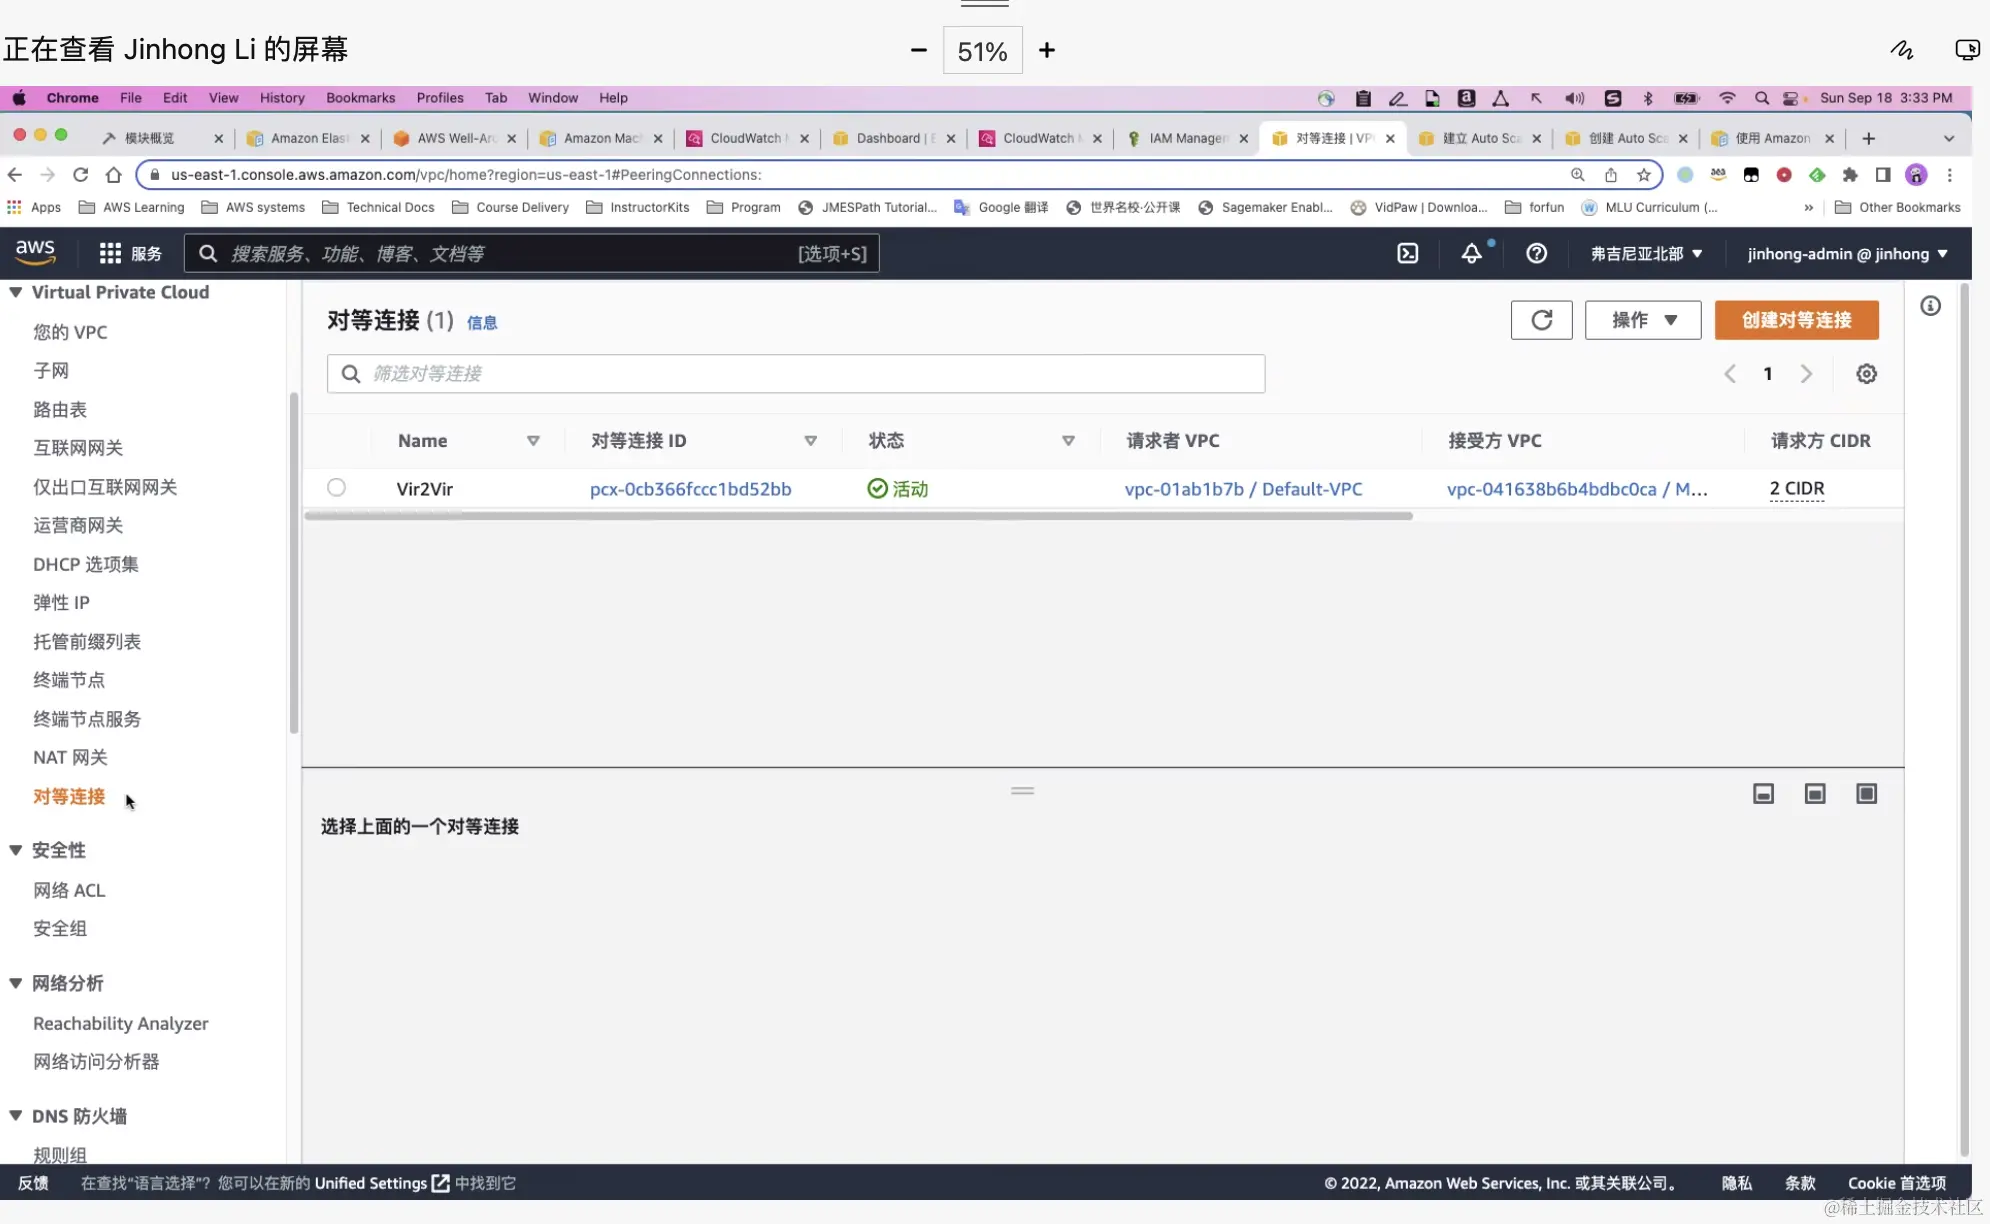The width and height of the screenshot is (1990, 1224).
Task: Bookmark this page with the star icon
Action: [x=1643, y=175]
